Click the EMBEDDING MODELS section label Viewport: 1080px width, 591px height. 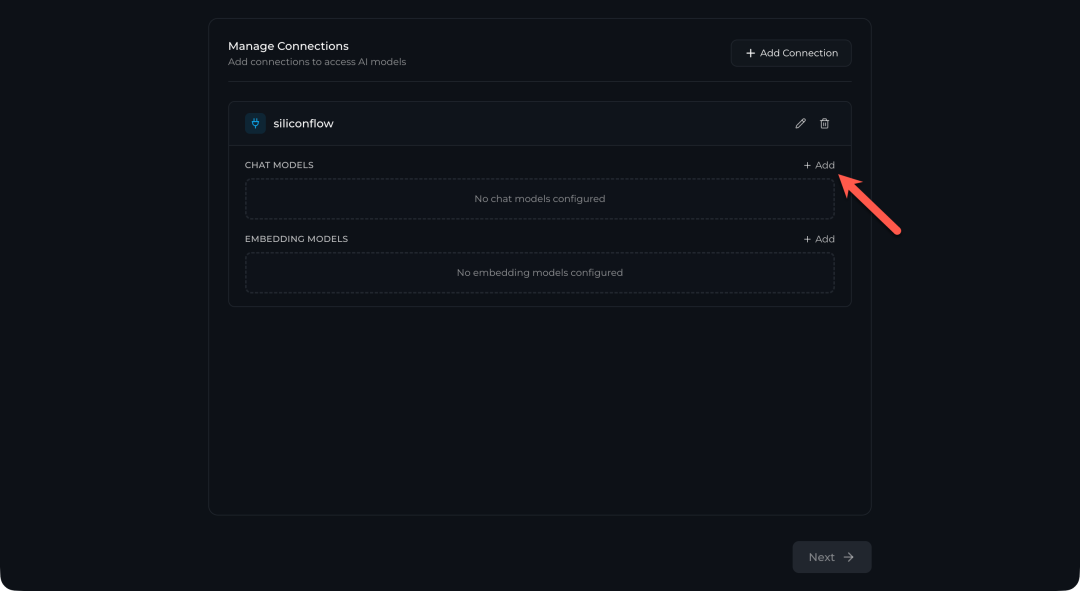click(x=296, y=239)
